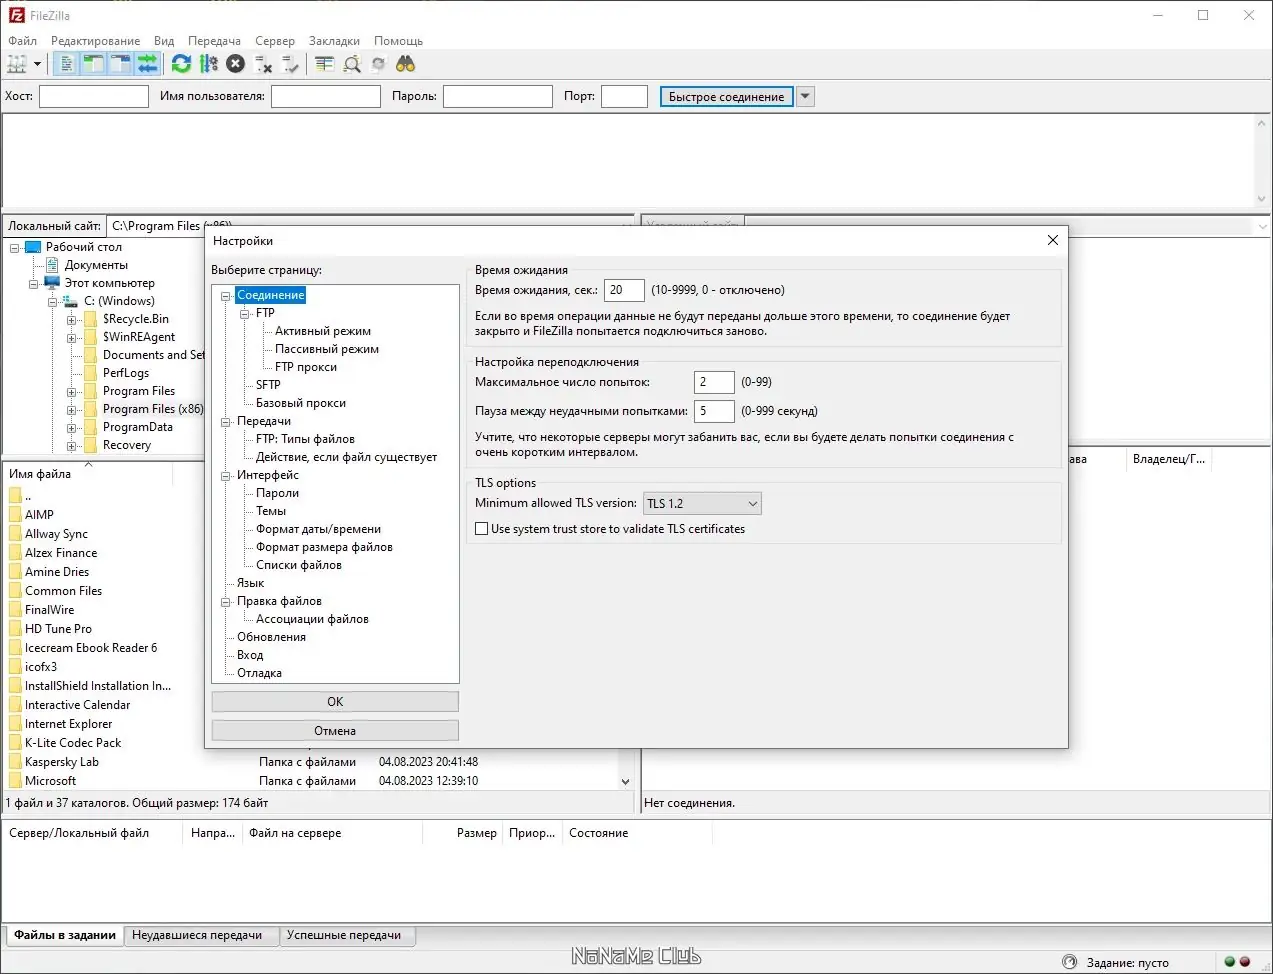Select Активный режим settings page
Screen dimensions: 1273x974
click(x=323, y=331)
